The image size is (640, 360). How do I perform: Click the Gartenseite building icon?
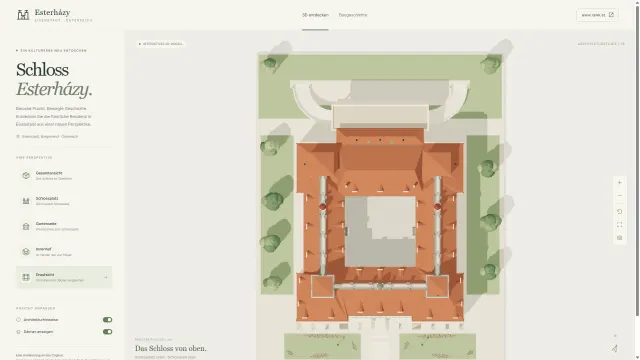[x=26, y=227]
